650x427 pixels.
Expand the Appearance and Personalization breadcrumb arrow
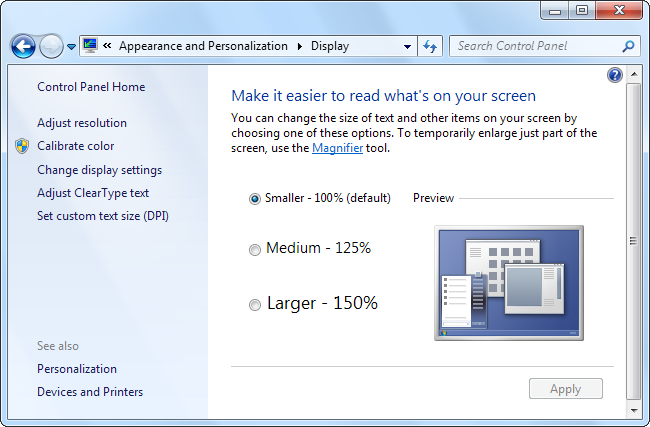[x=298, y=46]
